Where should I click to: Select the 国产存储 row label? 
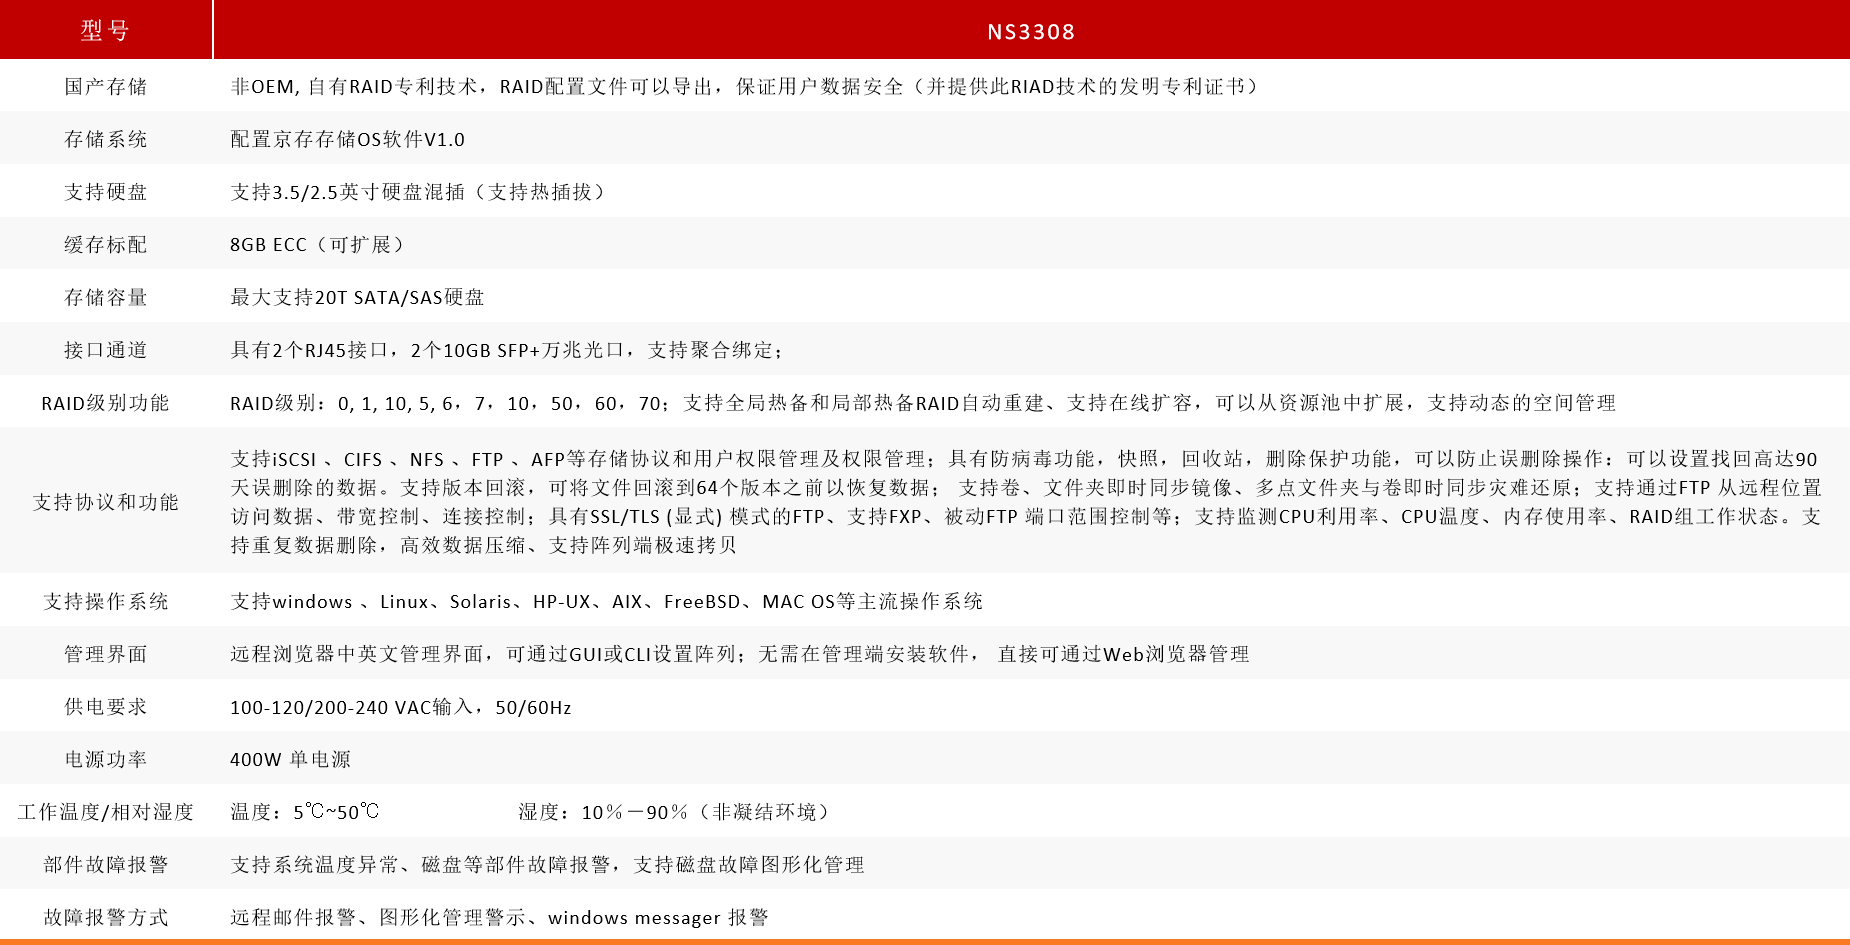point(106,86)
